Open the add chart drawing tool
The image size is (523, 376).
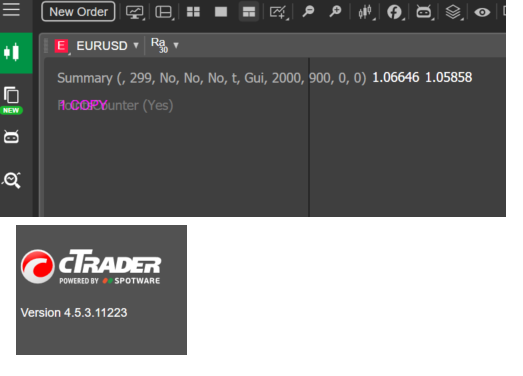click(x=278, y=12)
